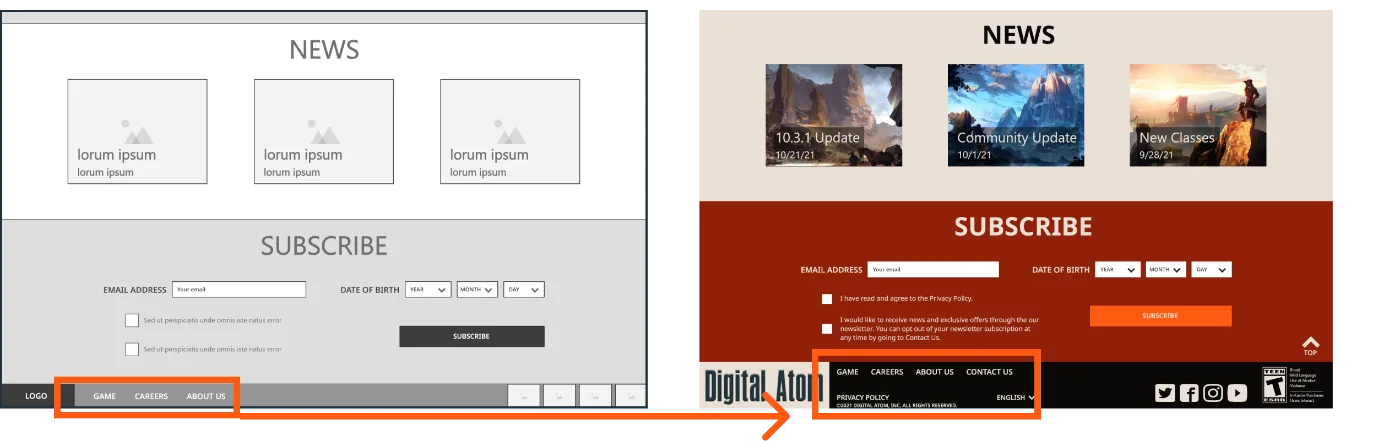Click the dark gray wireframe SUBSCRIBE button

(472, 336)
